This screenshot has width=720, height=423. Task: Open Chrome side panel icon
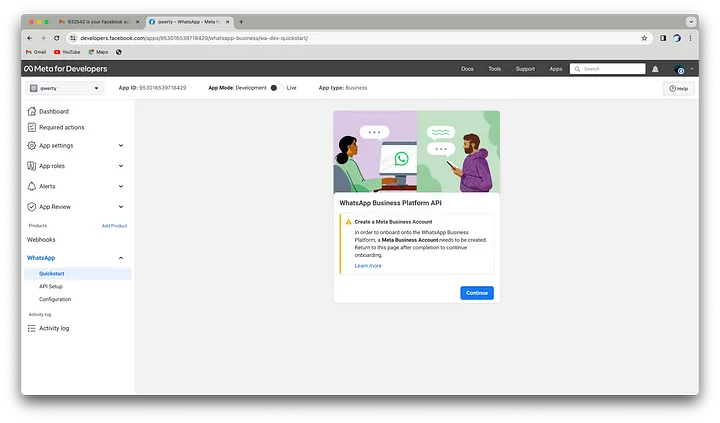click(663, 38)
